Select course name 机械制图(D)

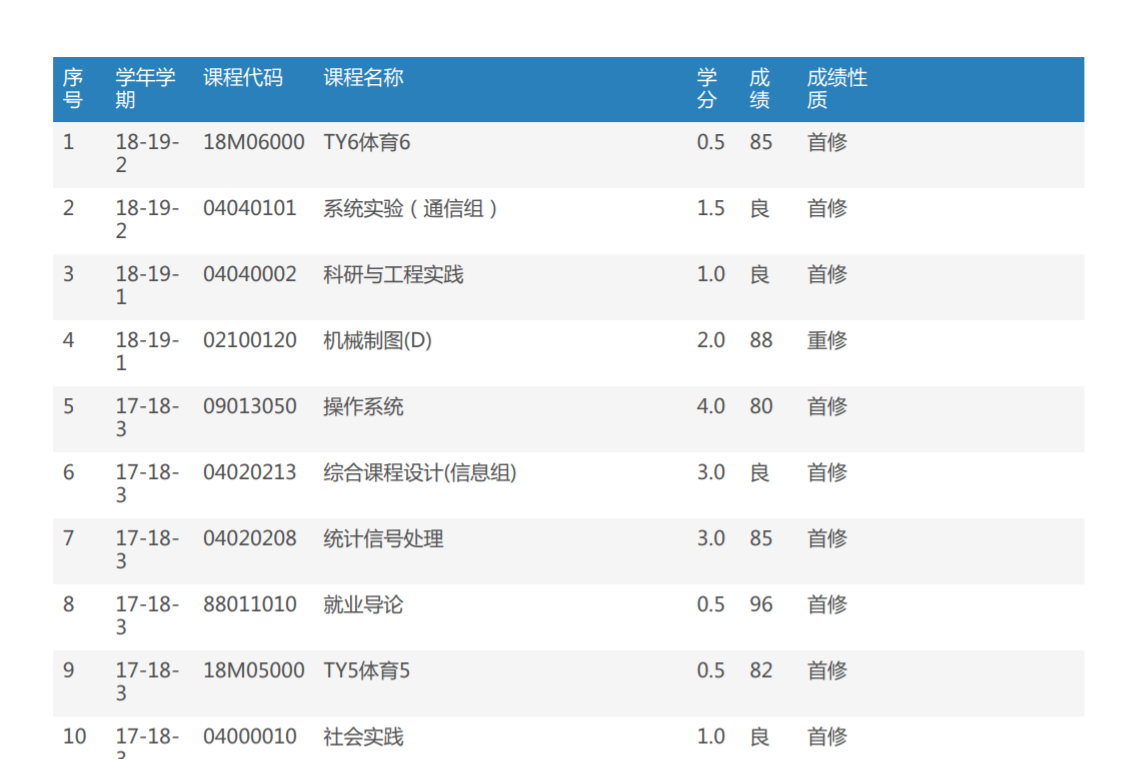coord(378,340)
